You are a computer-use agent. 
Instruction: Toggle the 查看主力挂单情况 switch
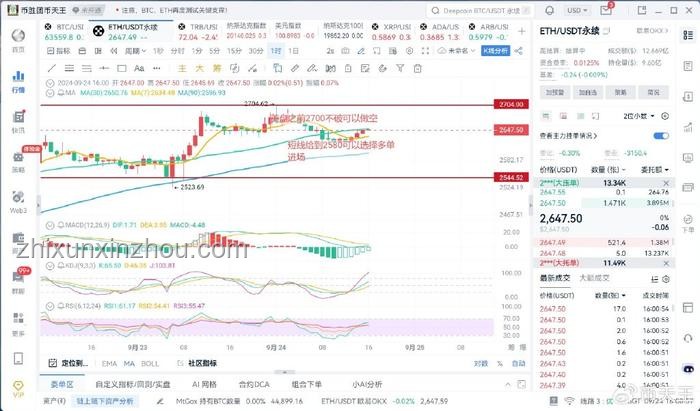click(661, 136)
